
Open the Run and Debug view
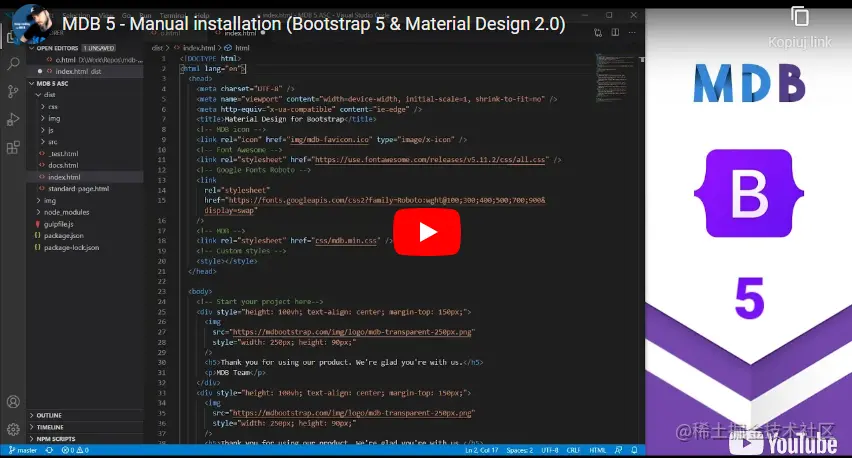13,120
